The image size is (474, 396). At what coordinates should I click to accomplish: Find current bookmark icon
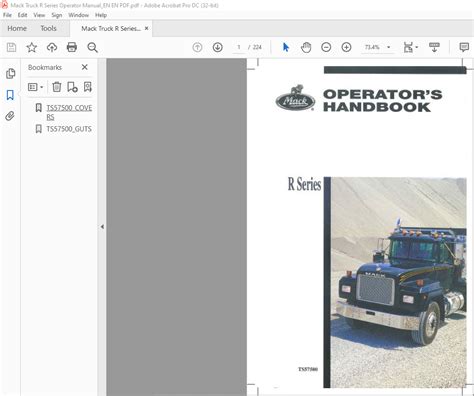(88, 87)
